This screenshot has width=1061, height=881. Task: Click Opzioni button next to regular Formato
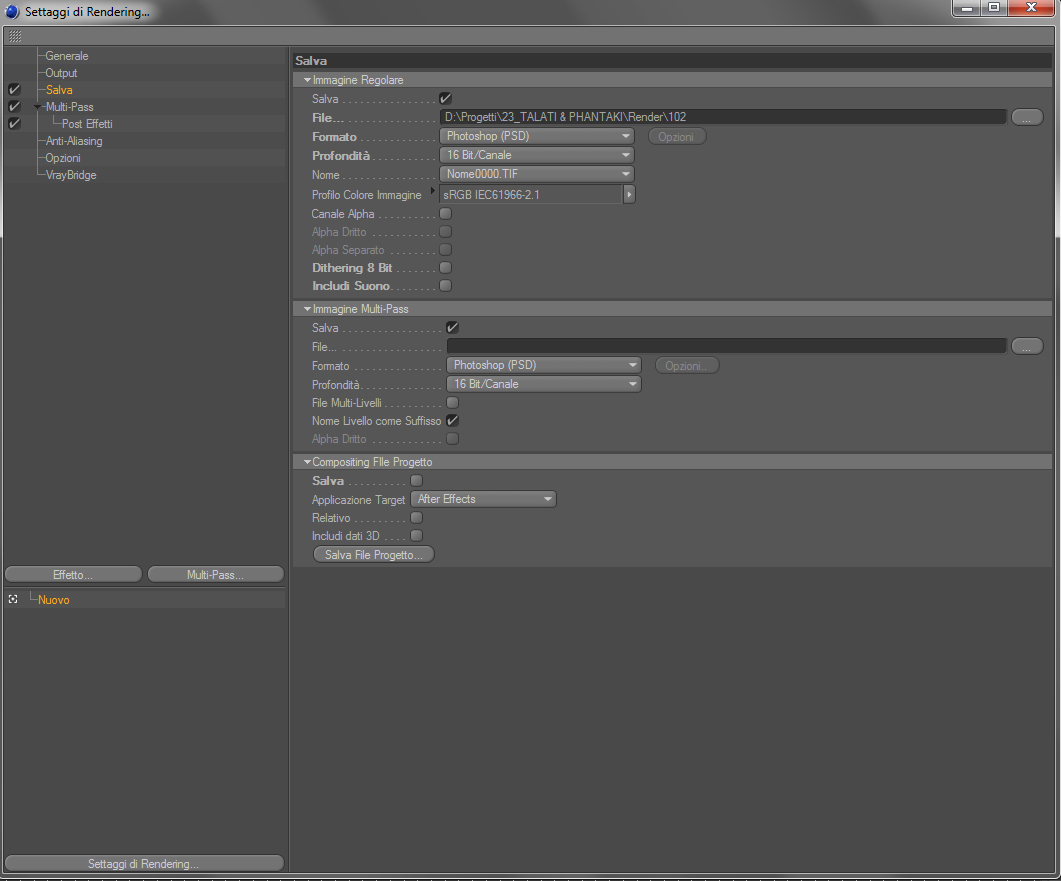coord(677,137)
